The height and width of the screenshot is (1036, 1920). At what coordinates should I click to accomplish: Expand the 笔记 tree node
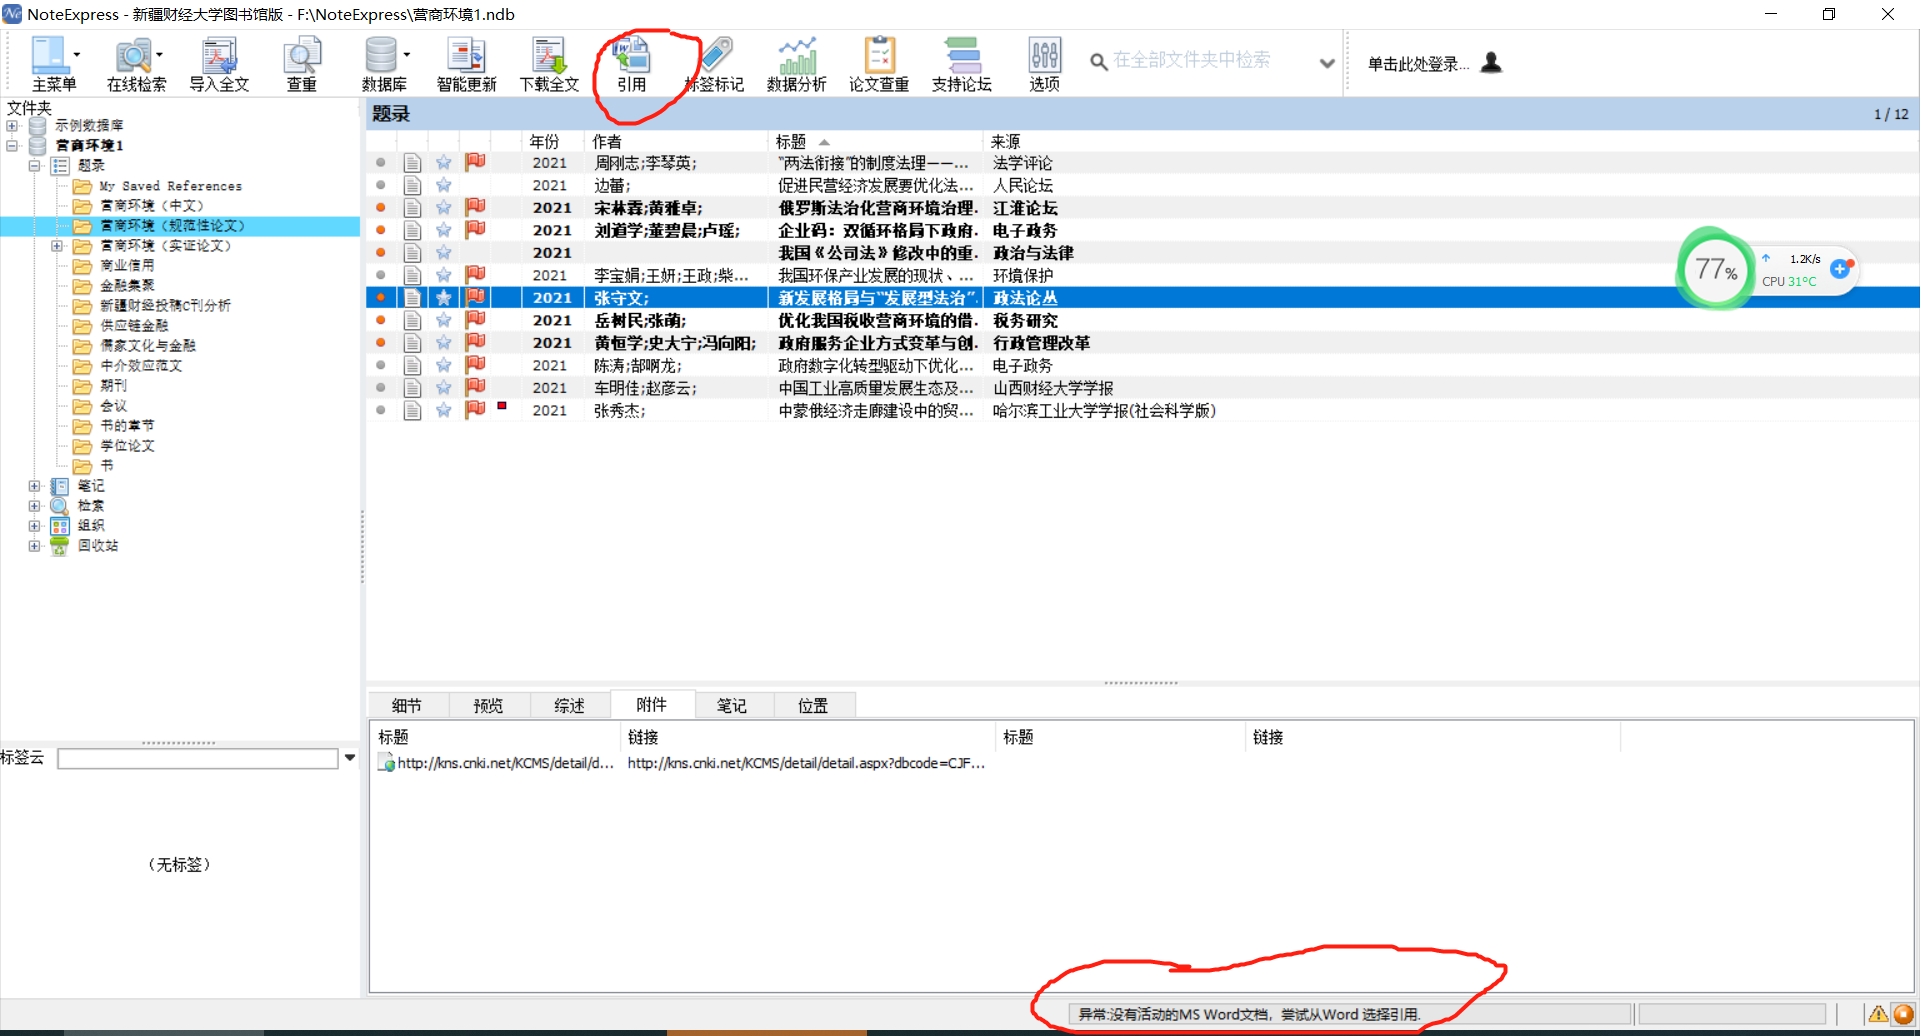(34, 486)
